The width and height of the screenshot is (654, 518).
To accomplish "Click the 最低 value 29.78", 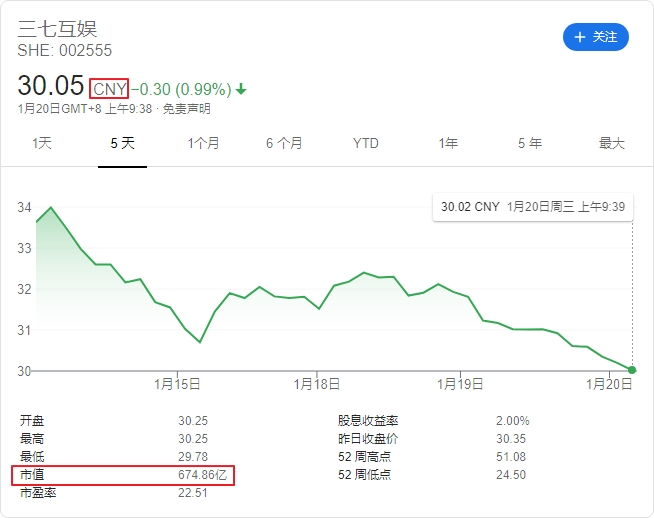I will tap(193, 457).
